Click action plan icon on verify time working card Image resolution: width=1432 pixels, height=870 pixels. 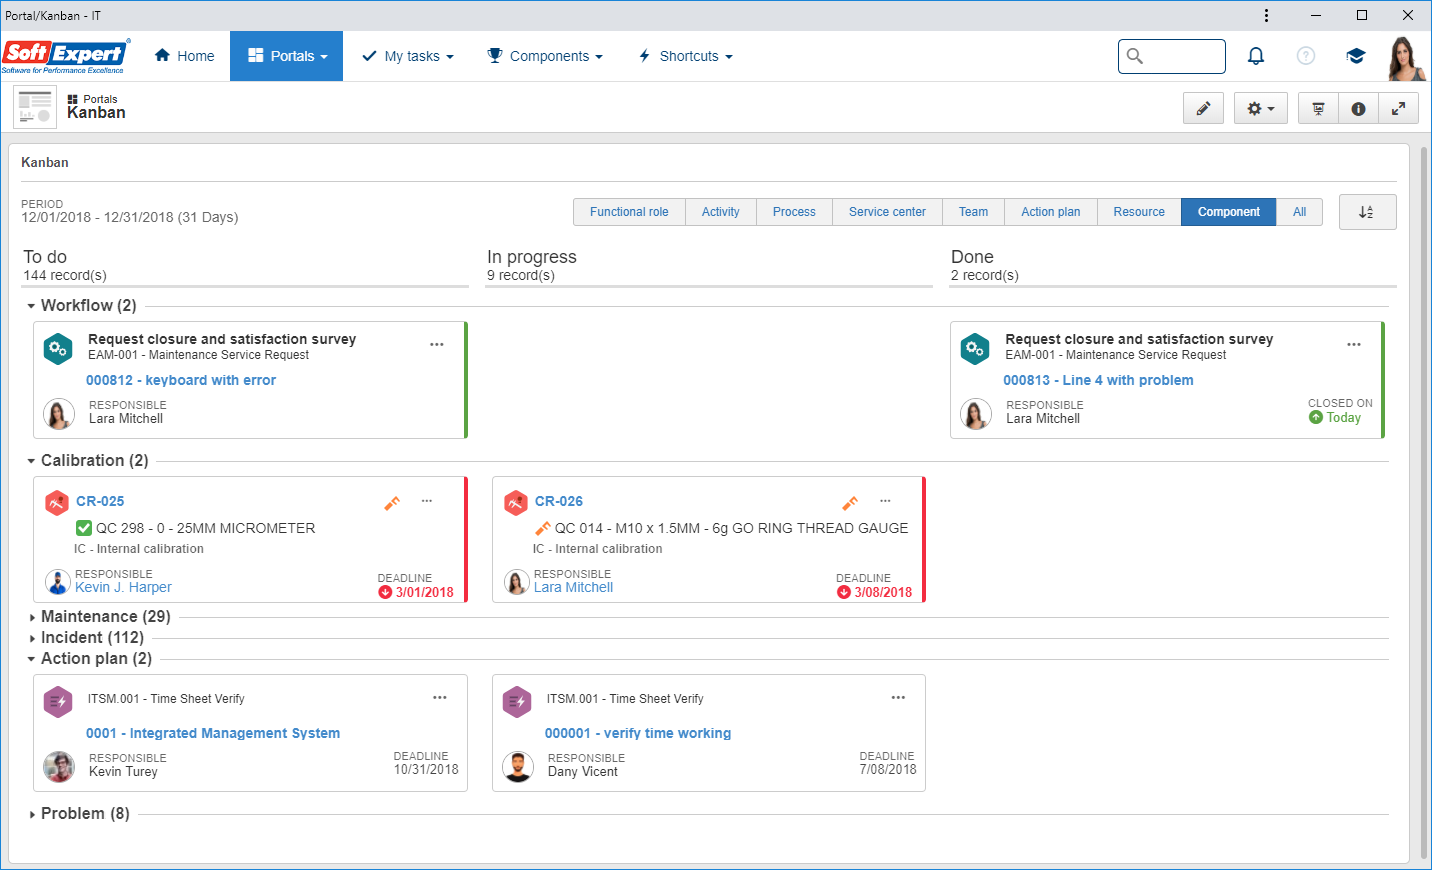[517, 702]
